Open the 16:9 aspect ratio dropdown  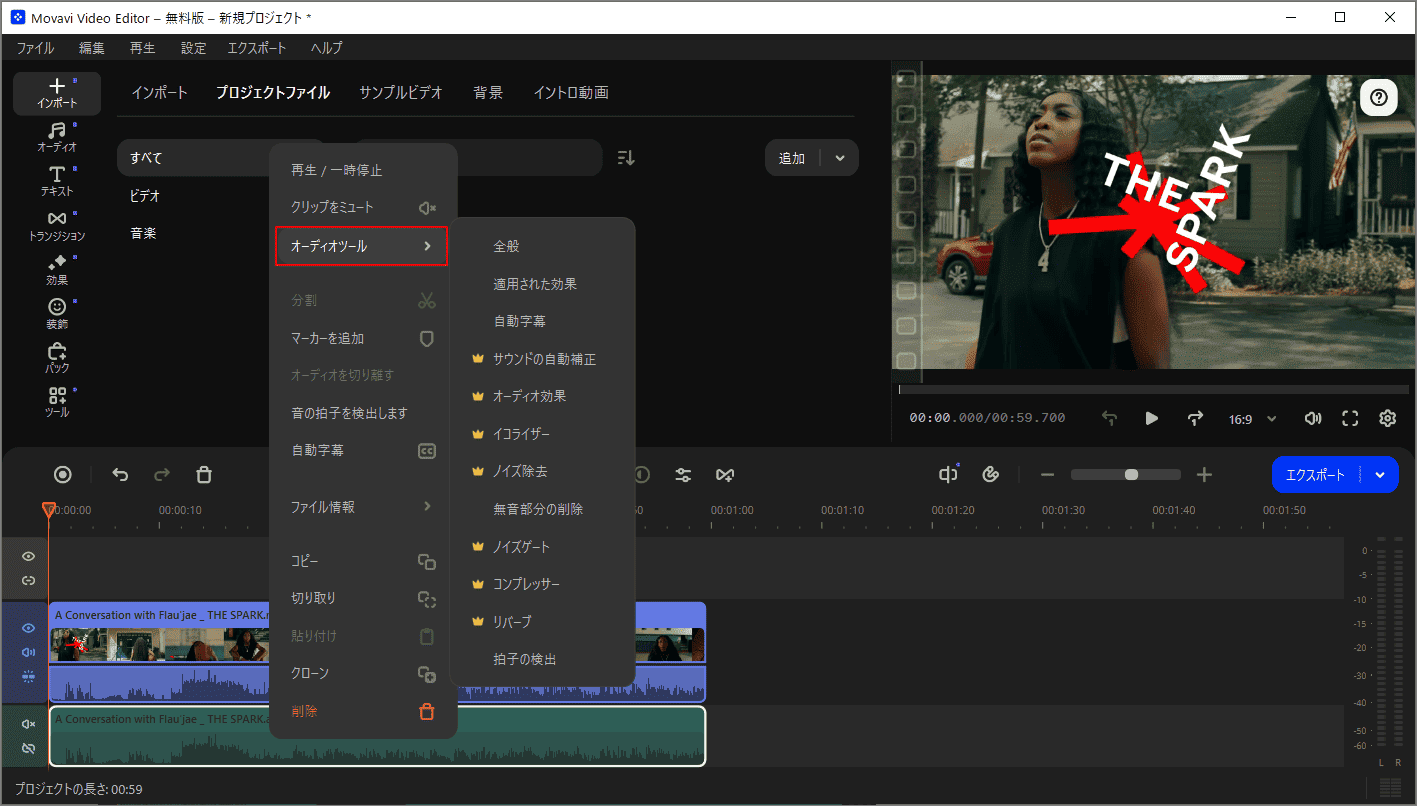1252,419
